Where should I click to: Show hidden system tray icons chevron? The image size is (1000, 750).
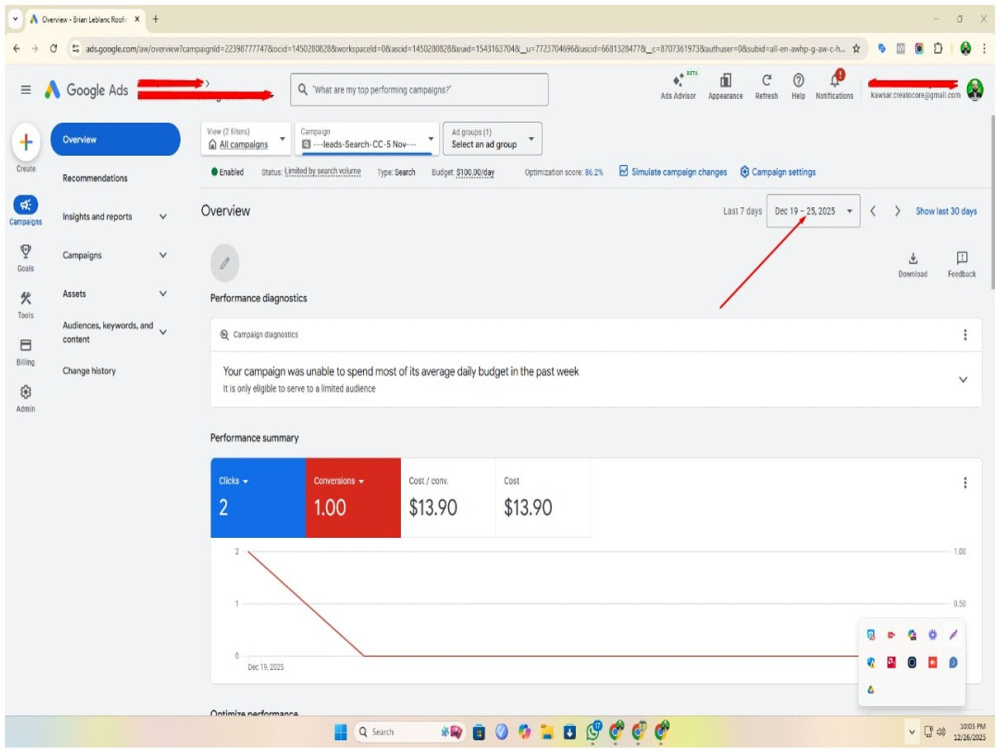tap(911, 732)
